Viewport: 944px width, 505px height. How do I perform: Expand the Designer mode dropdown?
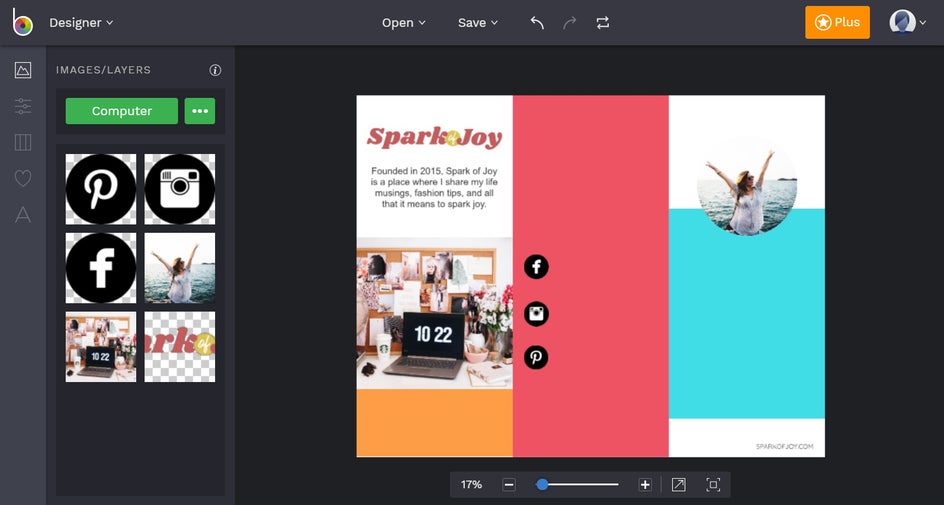click(x=81, y=22)
